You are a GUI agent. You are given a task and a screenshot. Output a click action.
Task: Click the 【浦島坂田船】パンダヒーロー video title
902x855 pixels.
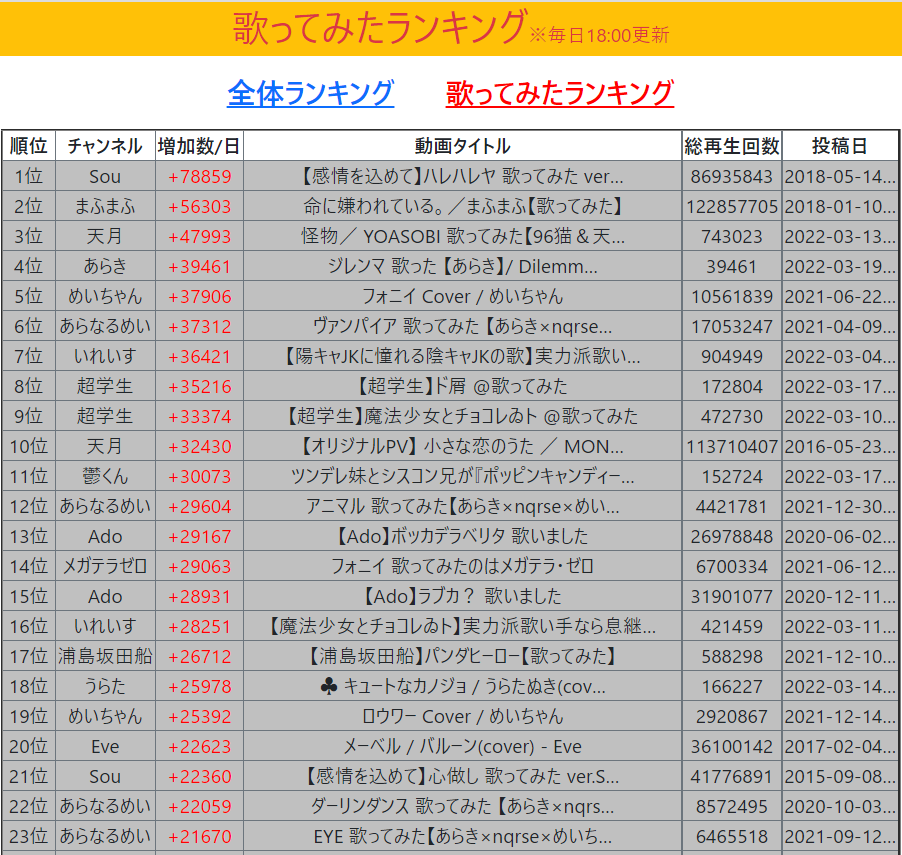click(463, 656)
